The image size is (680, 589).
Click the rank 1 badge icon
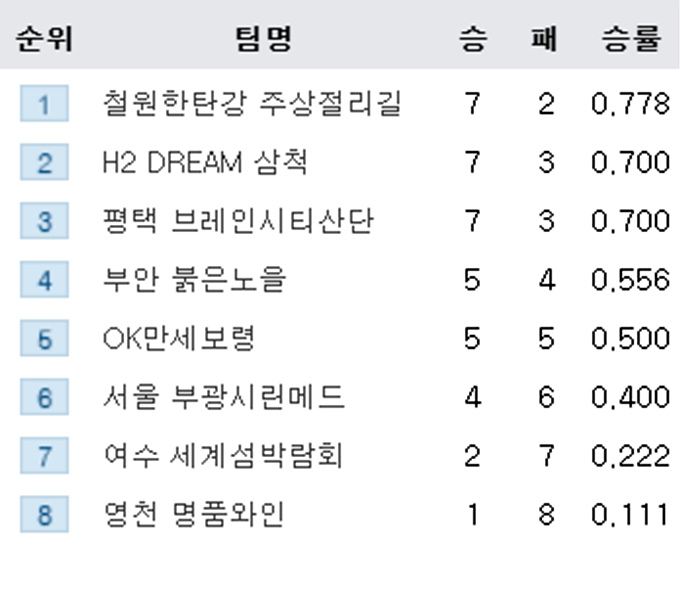(x=44, y=103)
